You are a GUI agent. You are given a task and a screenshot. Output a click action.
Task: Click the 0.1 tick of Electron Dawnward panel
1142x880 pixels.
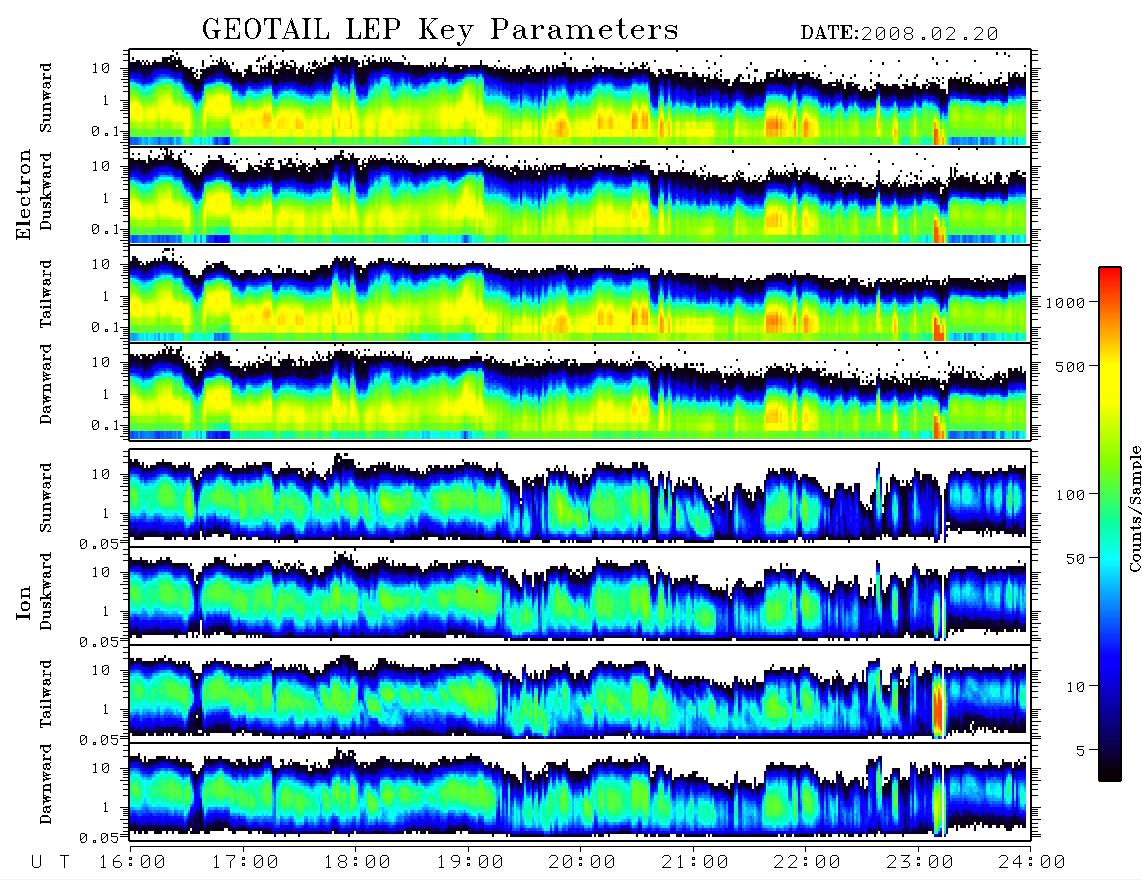coord(105,425)
